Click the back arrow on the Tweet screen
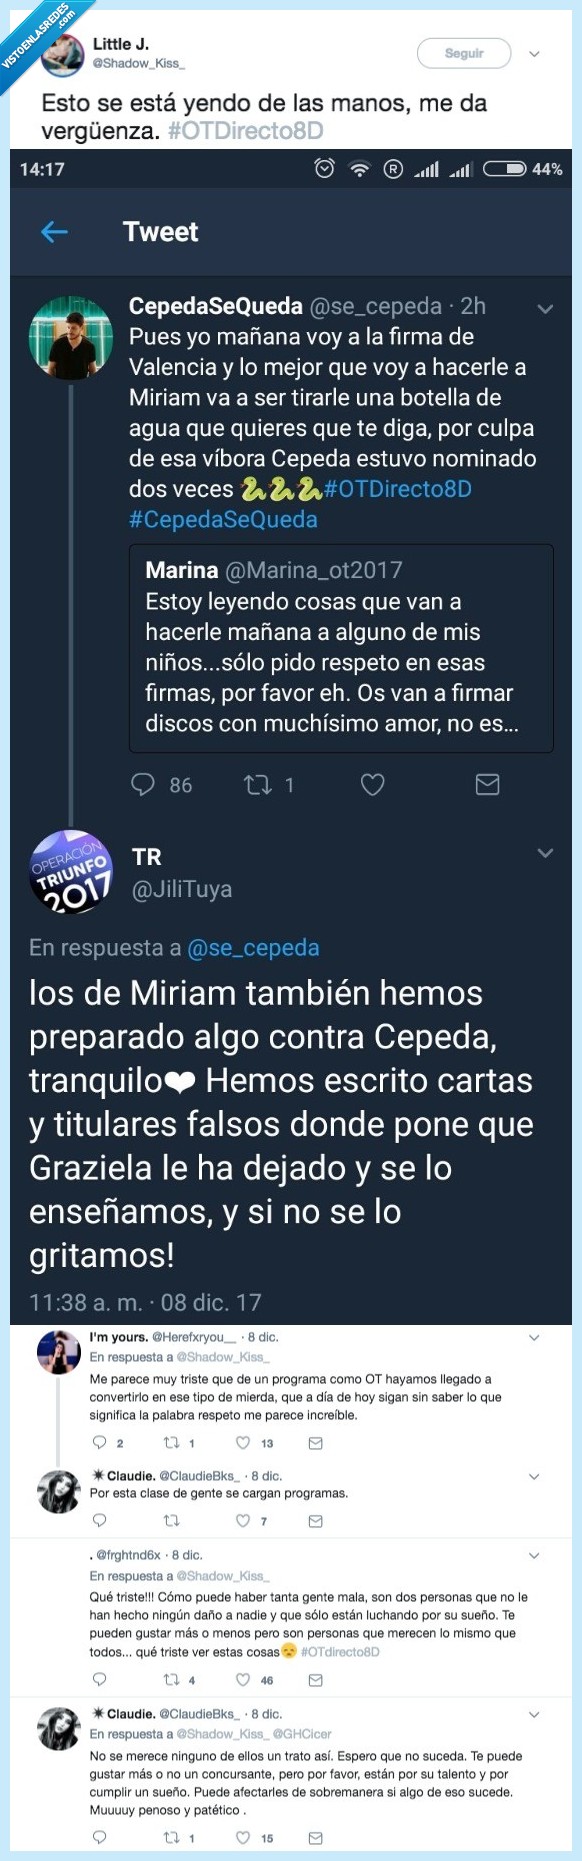The width and height of the screenshot is (582, 1861). [x=55, y=231]
